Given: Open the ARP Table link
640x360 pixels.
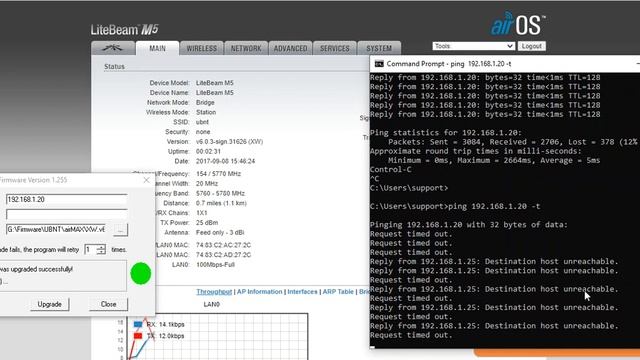Looking at the screenshot, I should (338, 292).
